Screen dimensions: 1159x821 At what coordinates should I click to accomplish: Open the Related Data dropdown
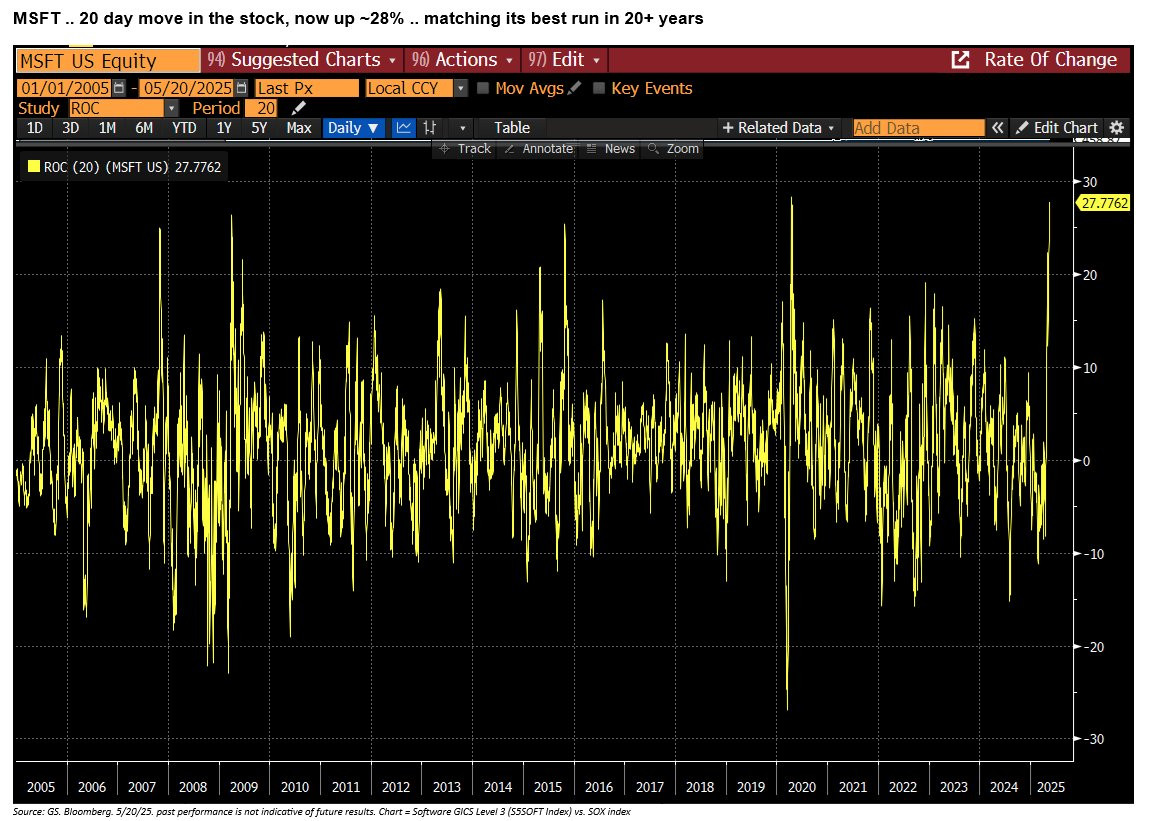pyautogui.click(x=778, y=128)
